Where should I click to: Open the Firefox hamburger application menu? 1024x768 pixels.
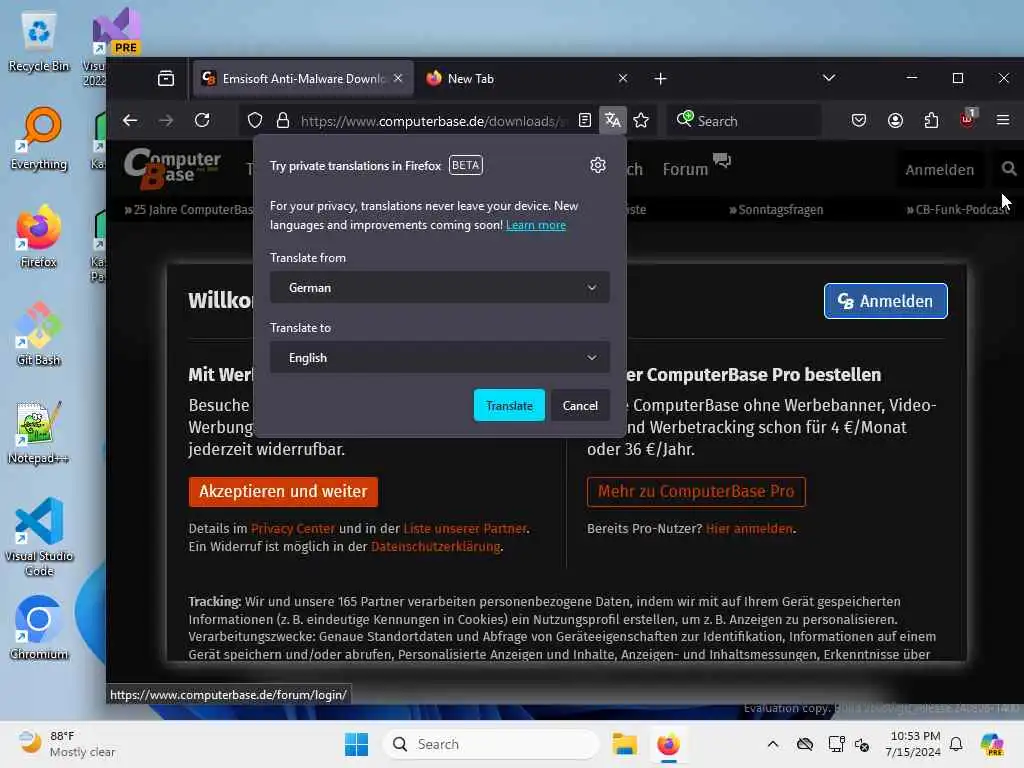pyautogui.click(x=1003, y=120)
